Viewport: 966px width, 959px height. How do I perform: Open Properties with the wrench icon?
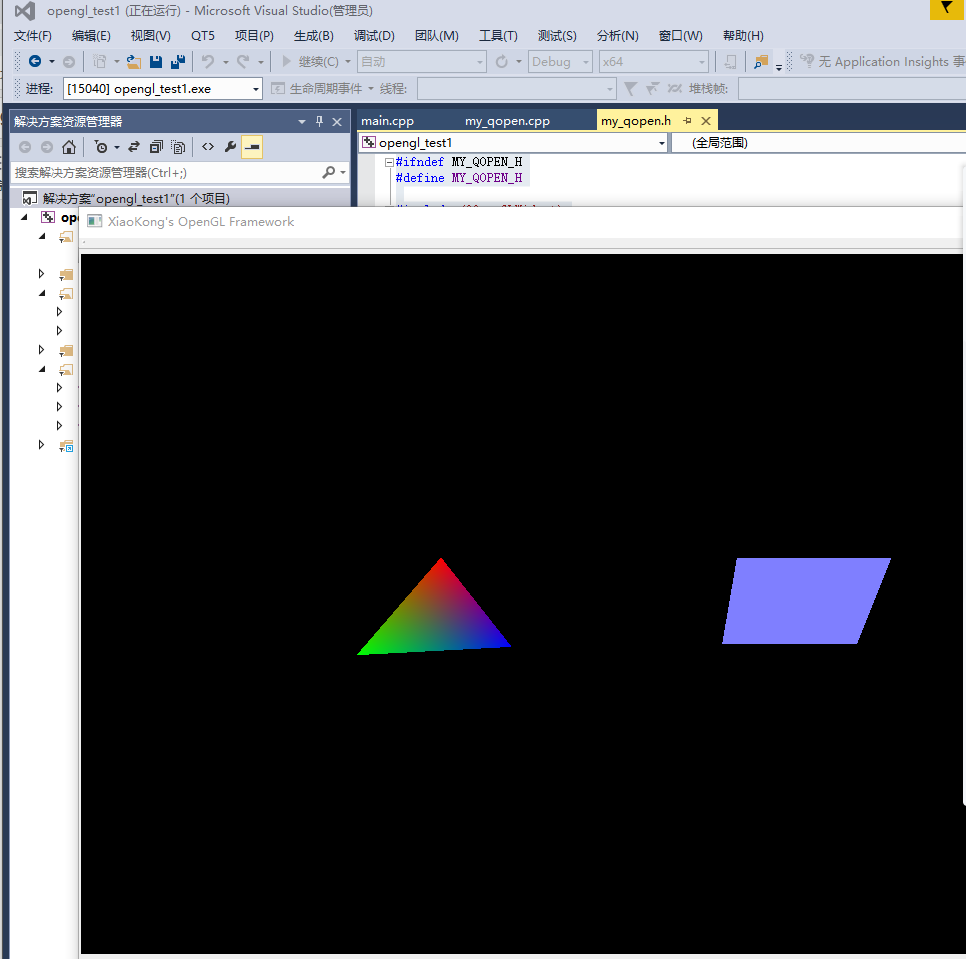[x=230, y=147]
